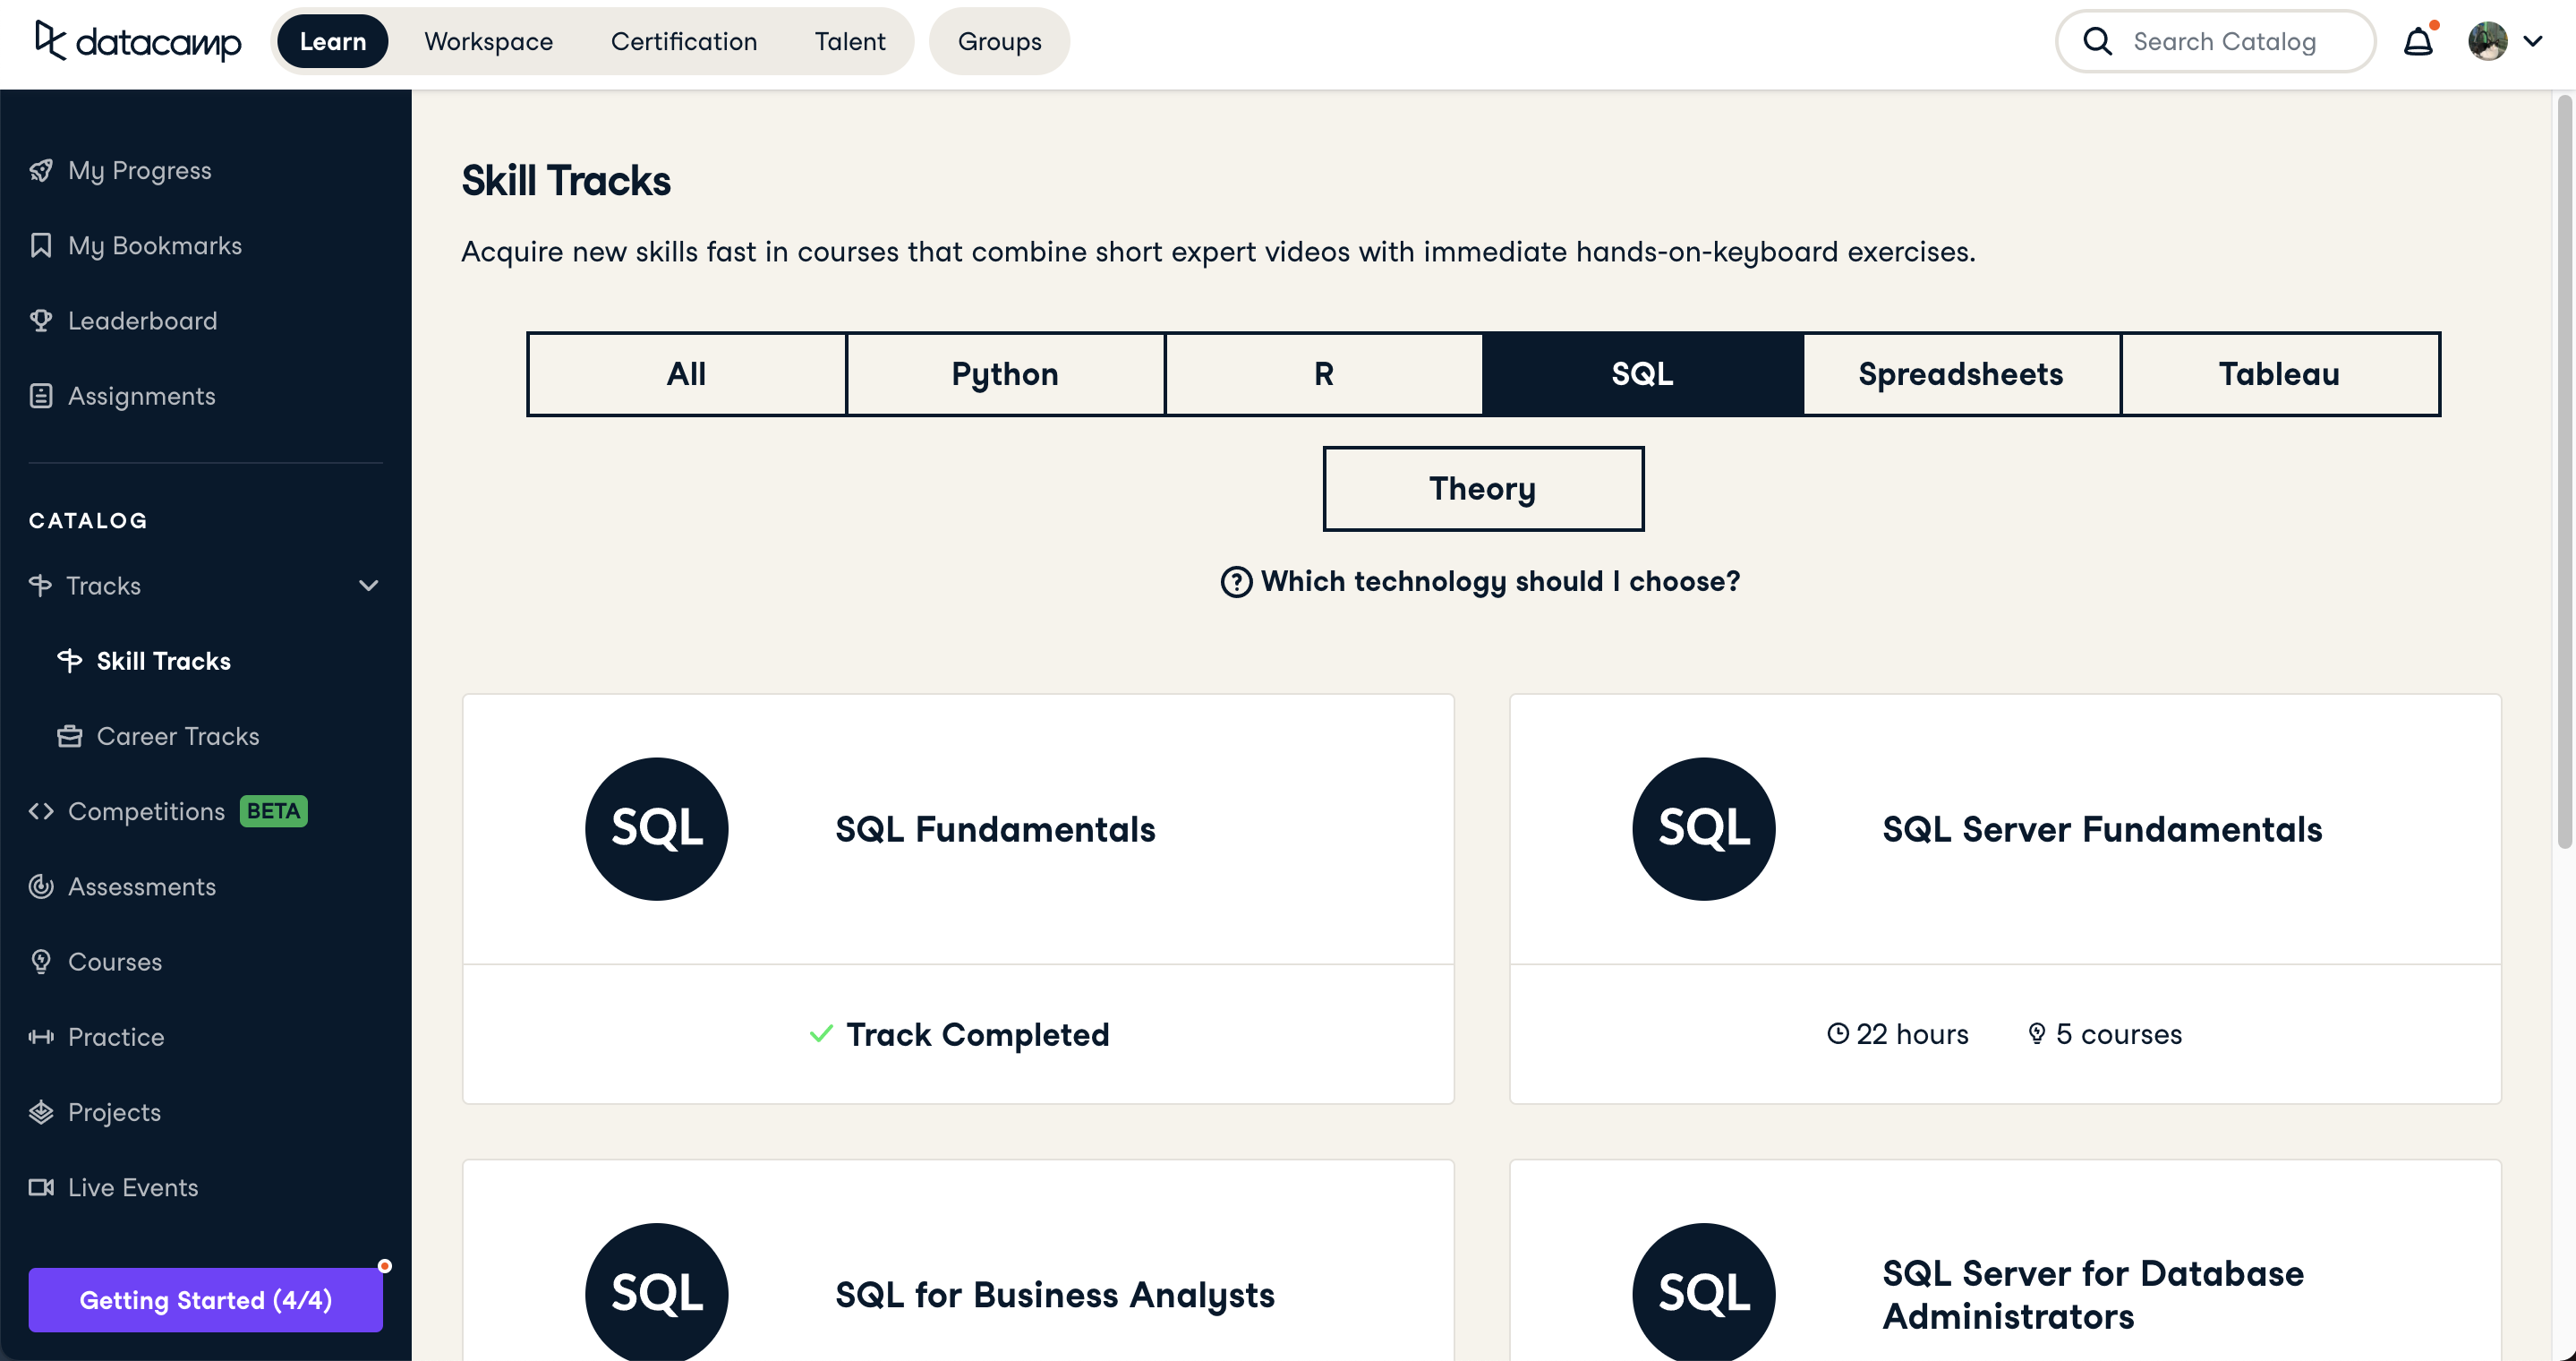Select the Tableau technology filter
Screen dimensions: 2576x1361
[2279, 374]
